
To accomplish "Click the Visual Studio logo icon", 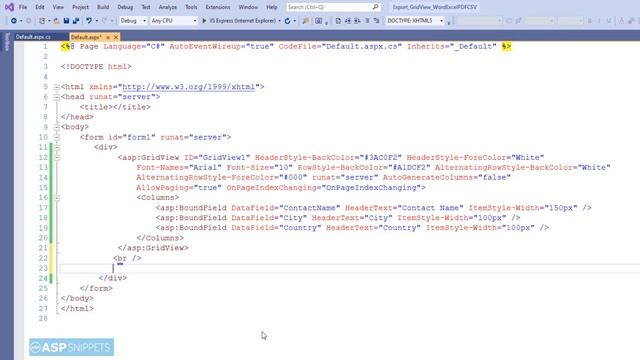I will point(9,7).
